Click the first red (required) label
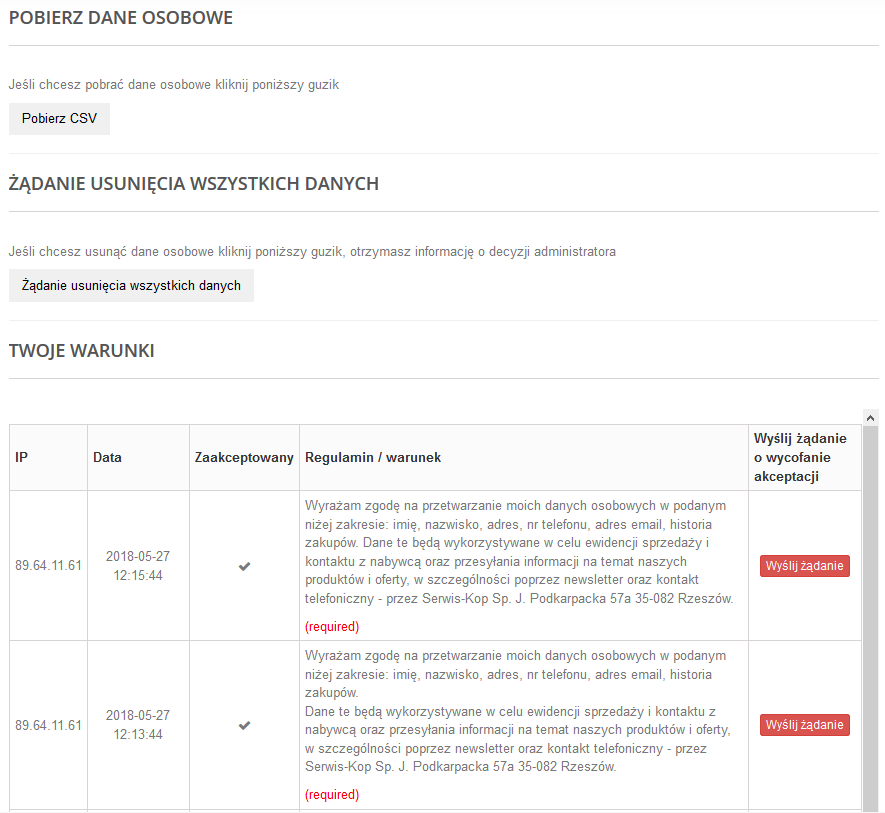The image size is (885, 813). (332, 627)
